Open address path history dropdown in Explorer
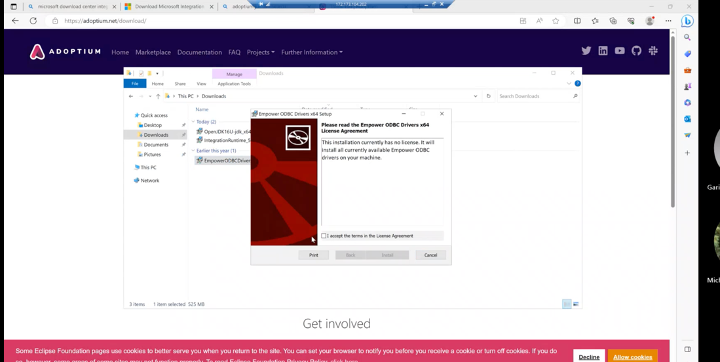The image size is (720, 362). pyautogui.click(x=475, y=96)
